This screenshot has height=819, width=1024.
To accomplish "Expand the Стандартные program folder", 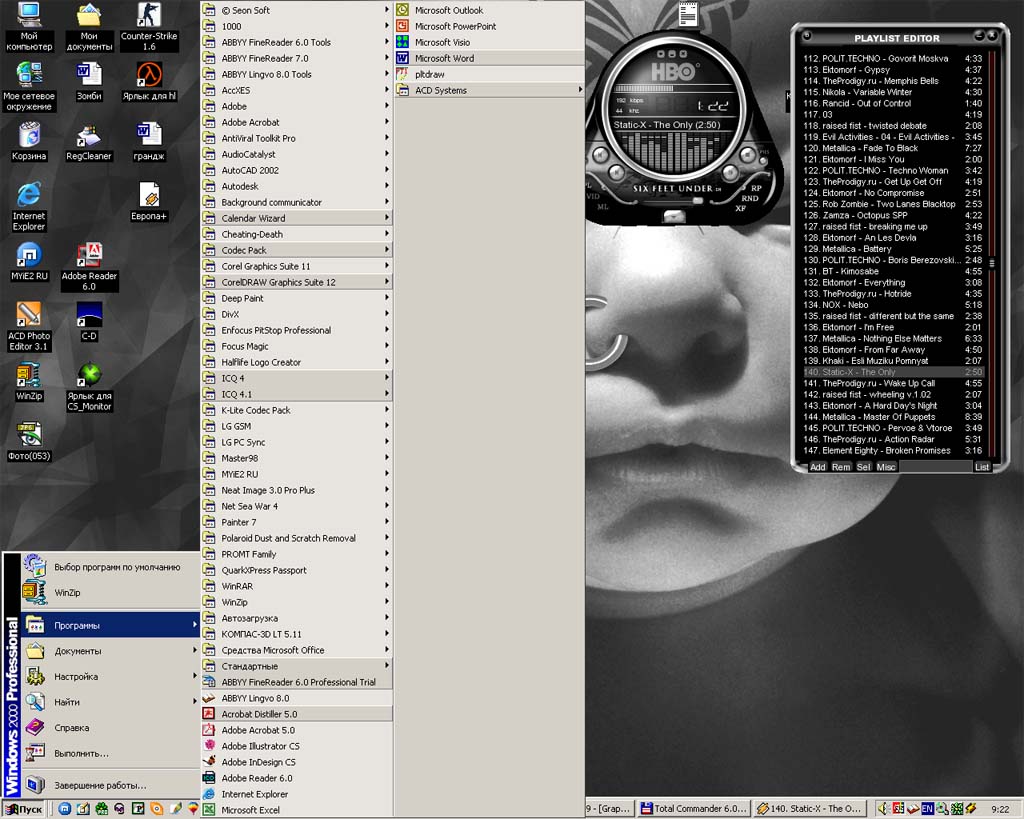I will click(297, 666).
